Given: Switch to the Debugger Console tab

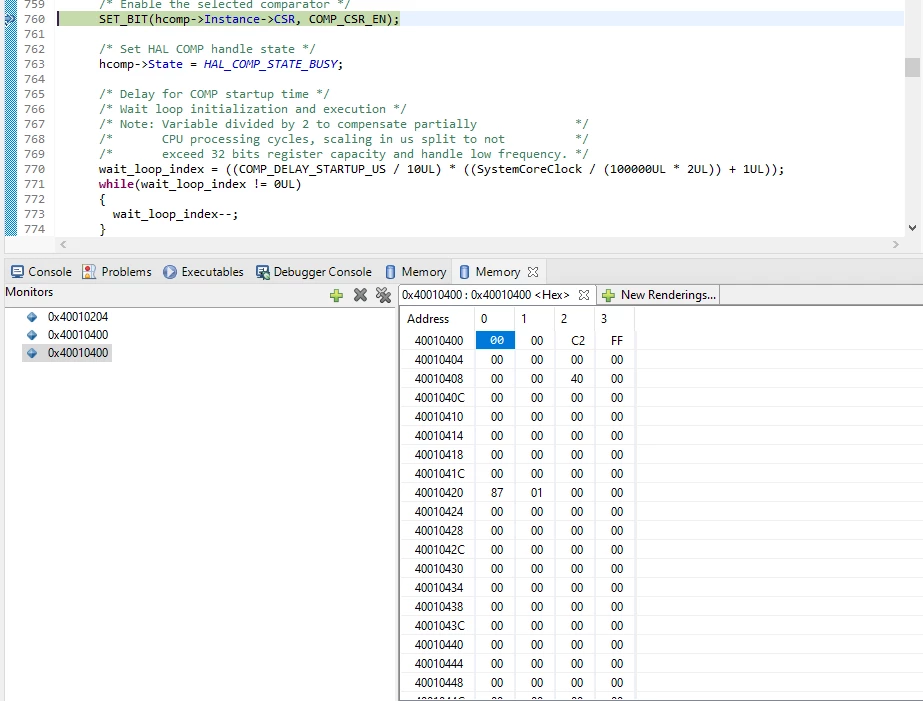Looking at the screenshot, I should [x=314, y=272].
